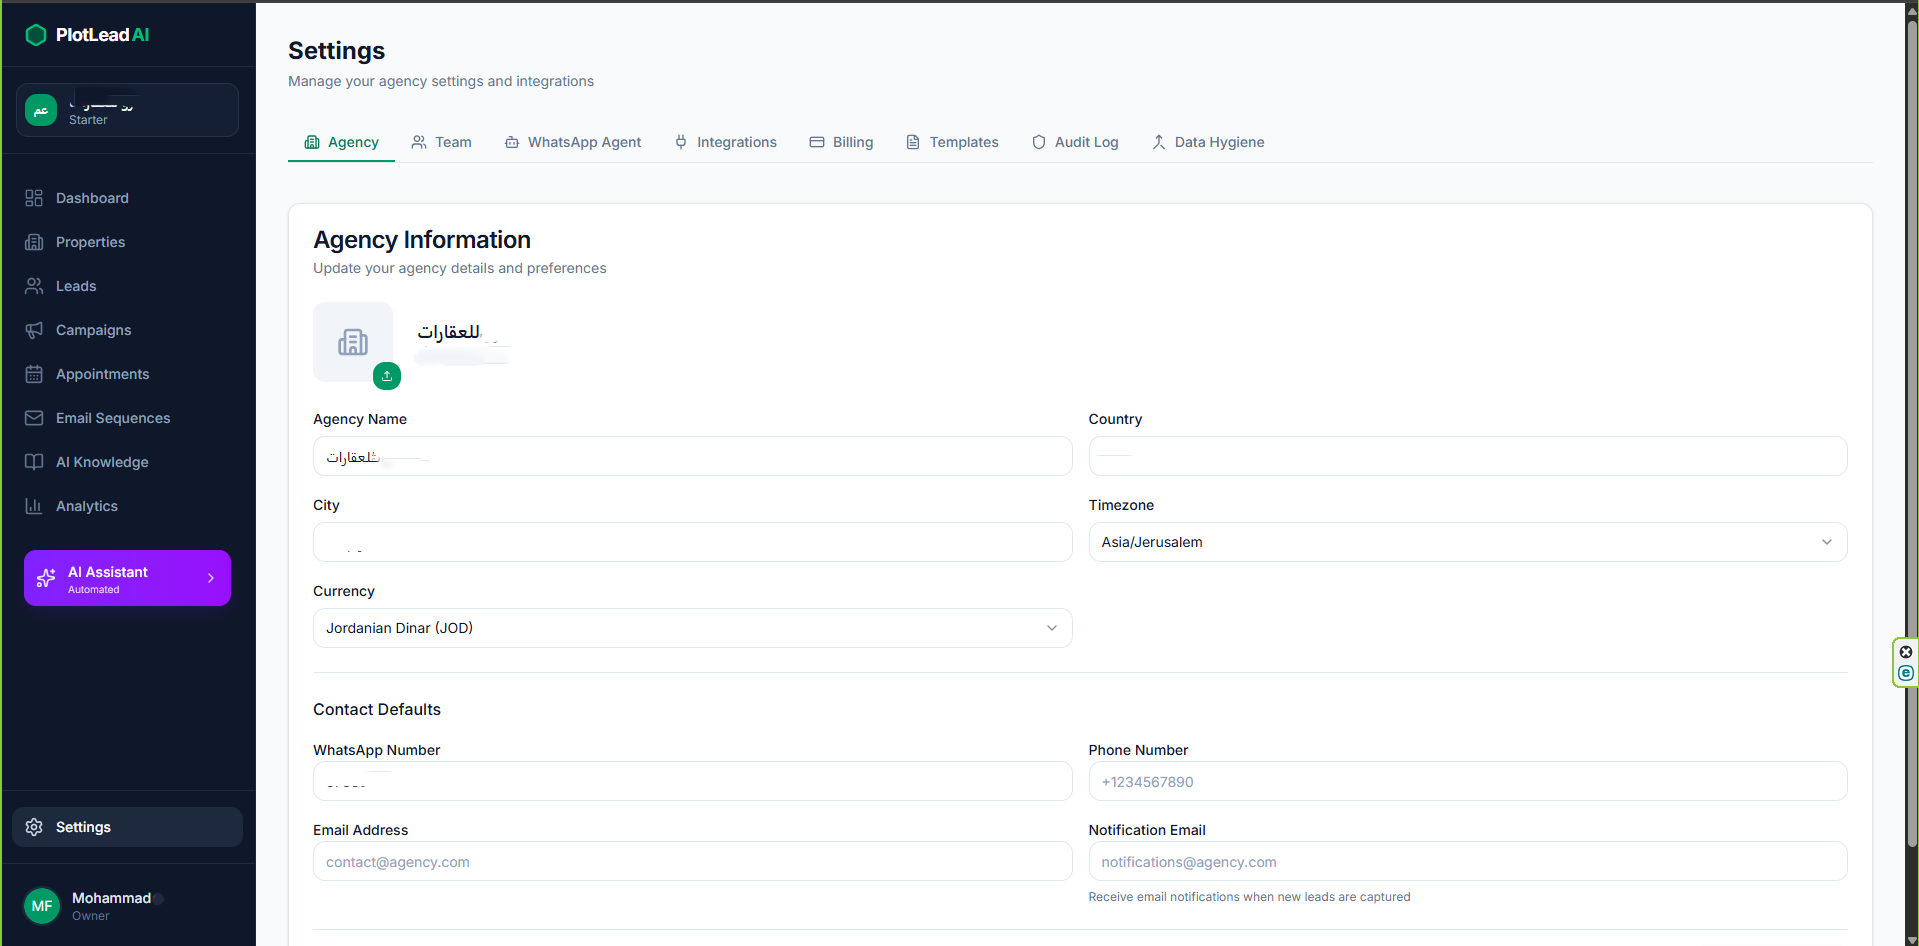This screenshot has height=946, width=1919.
Task: Switch to the Templates tab
Action: 952,142
